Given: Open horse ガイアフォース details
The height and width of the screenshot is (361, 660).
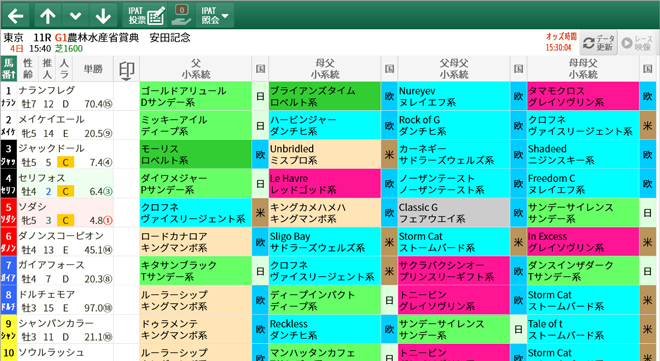Looking at the screenshot, I should (51, 265).
